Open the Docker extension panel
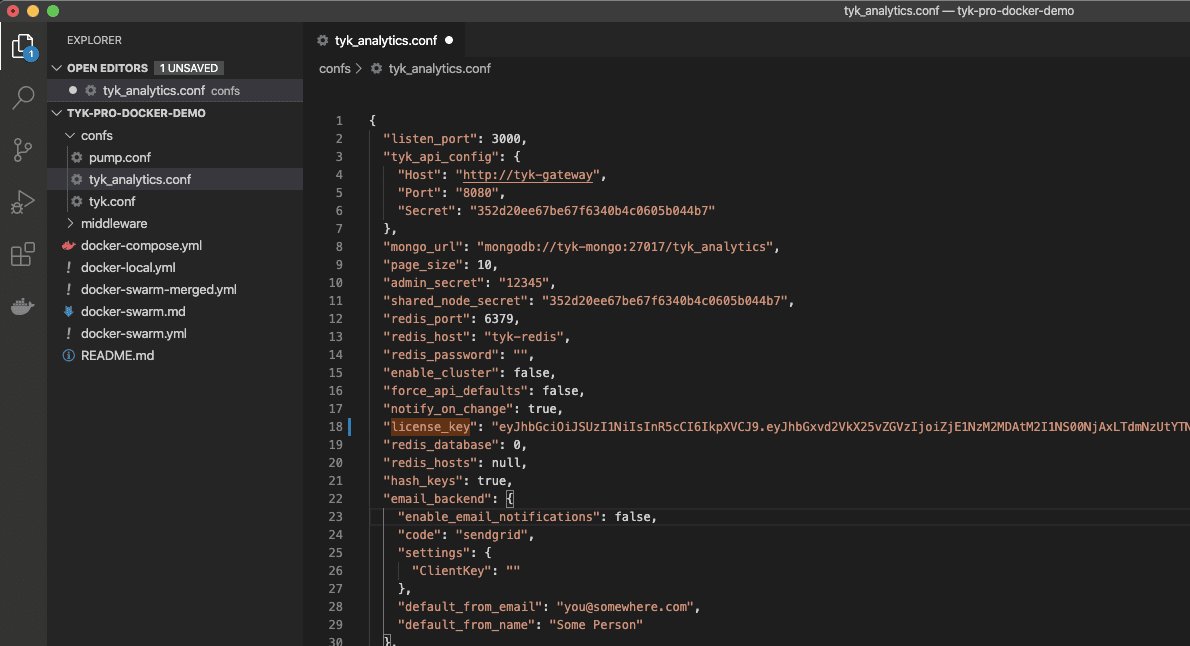This screenshot has width=1190, height=646. (x=23, y=306)
